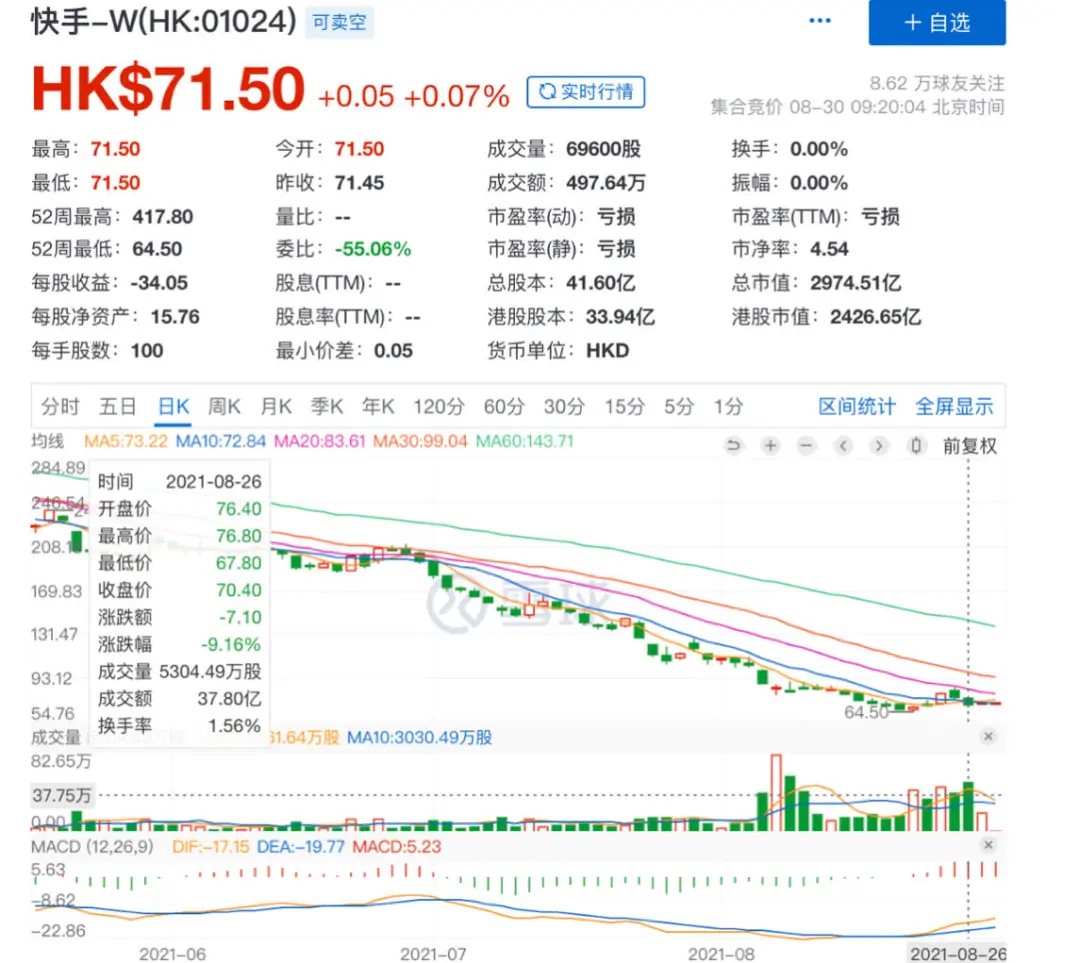
Task: Add stock with the 自选 button
Action: click(x=937, y=23)
